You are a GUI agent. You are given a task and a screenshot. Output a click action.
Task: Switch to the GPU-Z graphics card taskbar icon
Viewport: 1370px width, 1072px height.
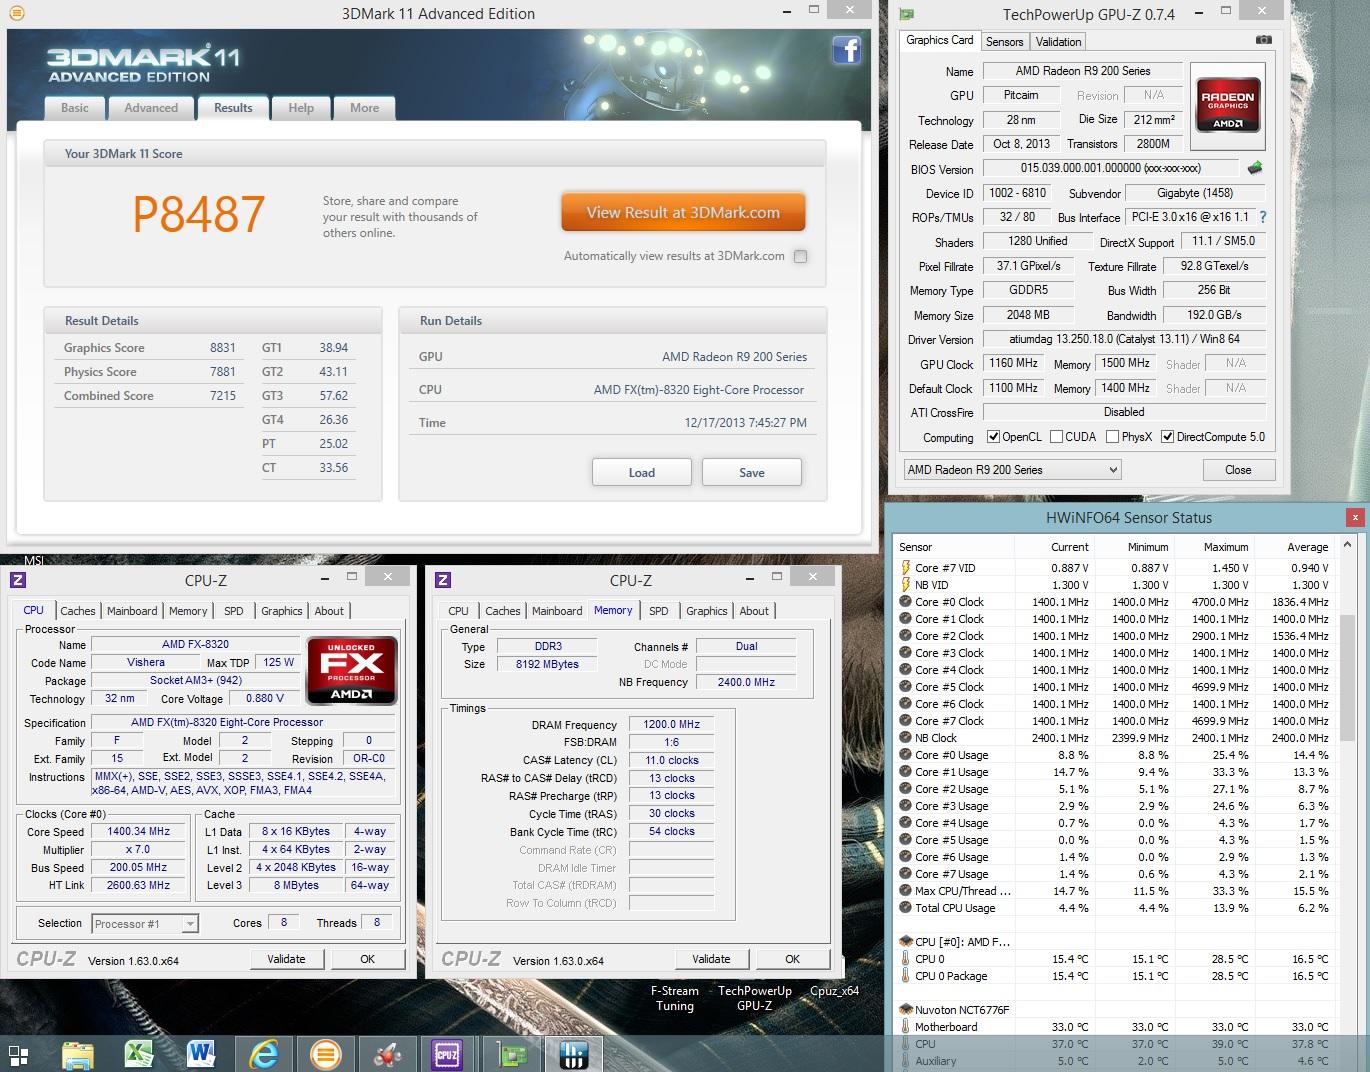click(x=513, y=1054)
